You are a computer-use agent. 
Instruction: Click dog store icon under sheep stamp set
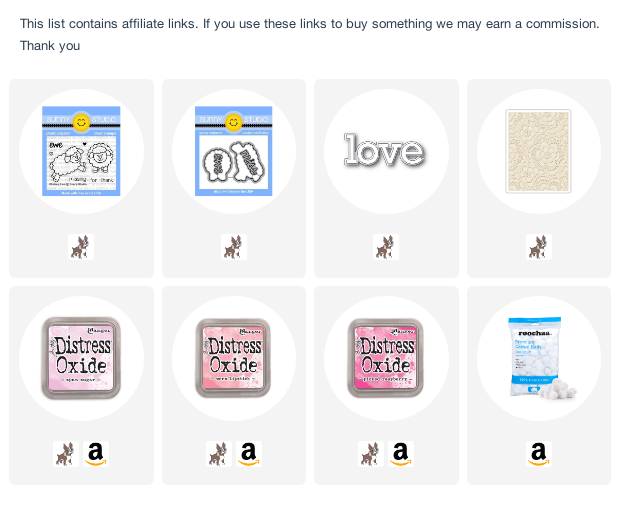coord(81,247)
